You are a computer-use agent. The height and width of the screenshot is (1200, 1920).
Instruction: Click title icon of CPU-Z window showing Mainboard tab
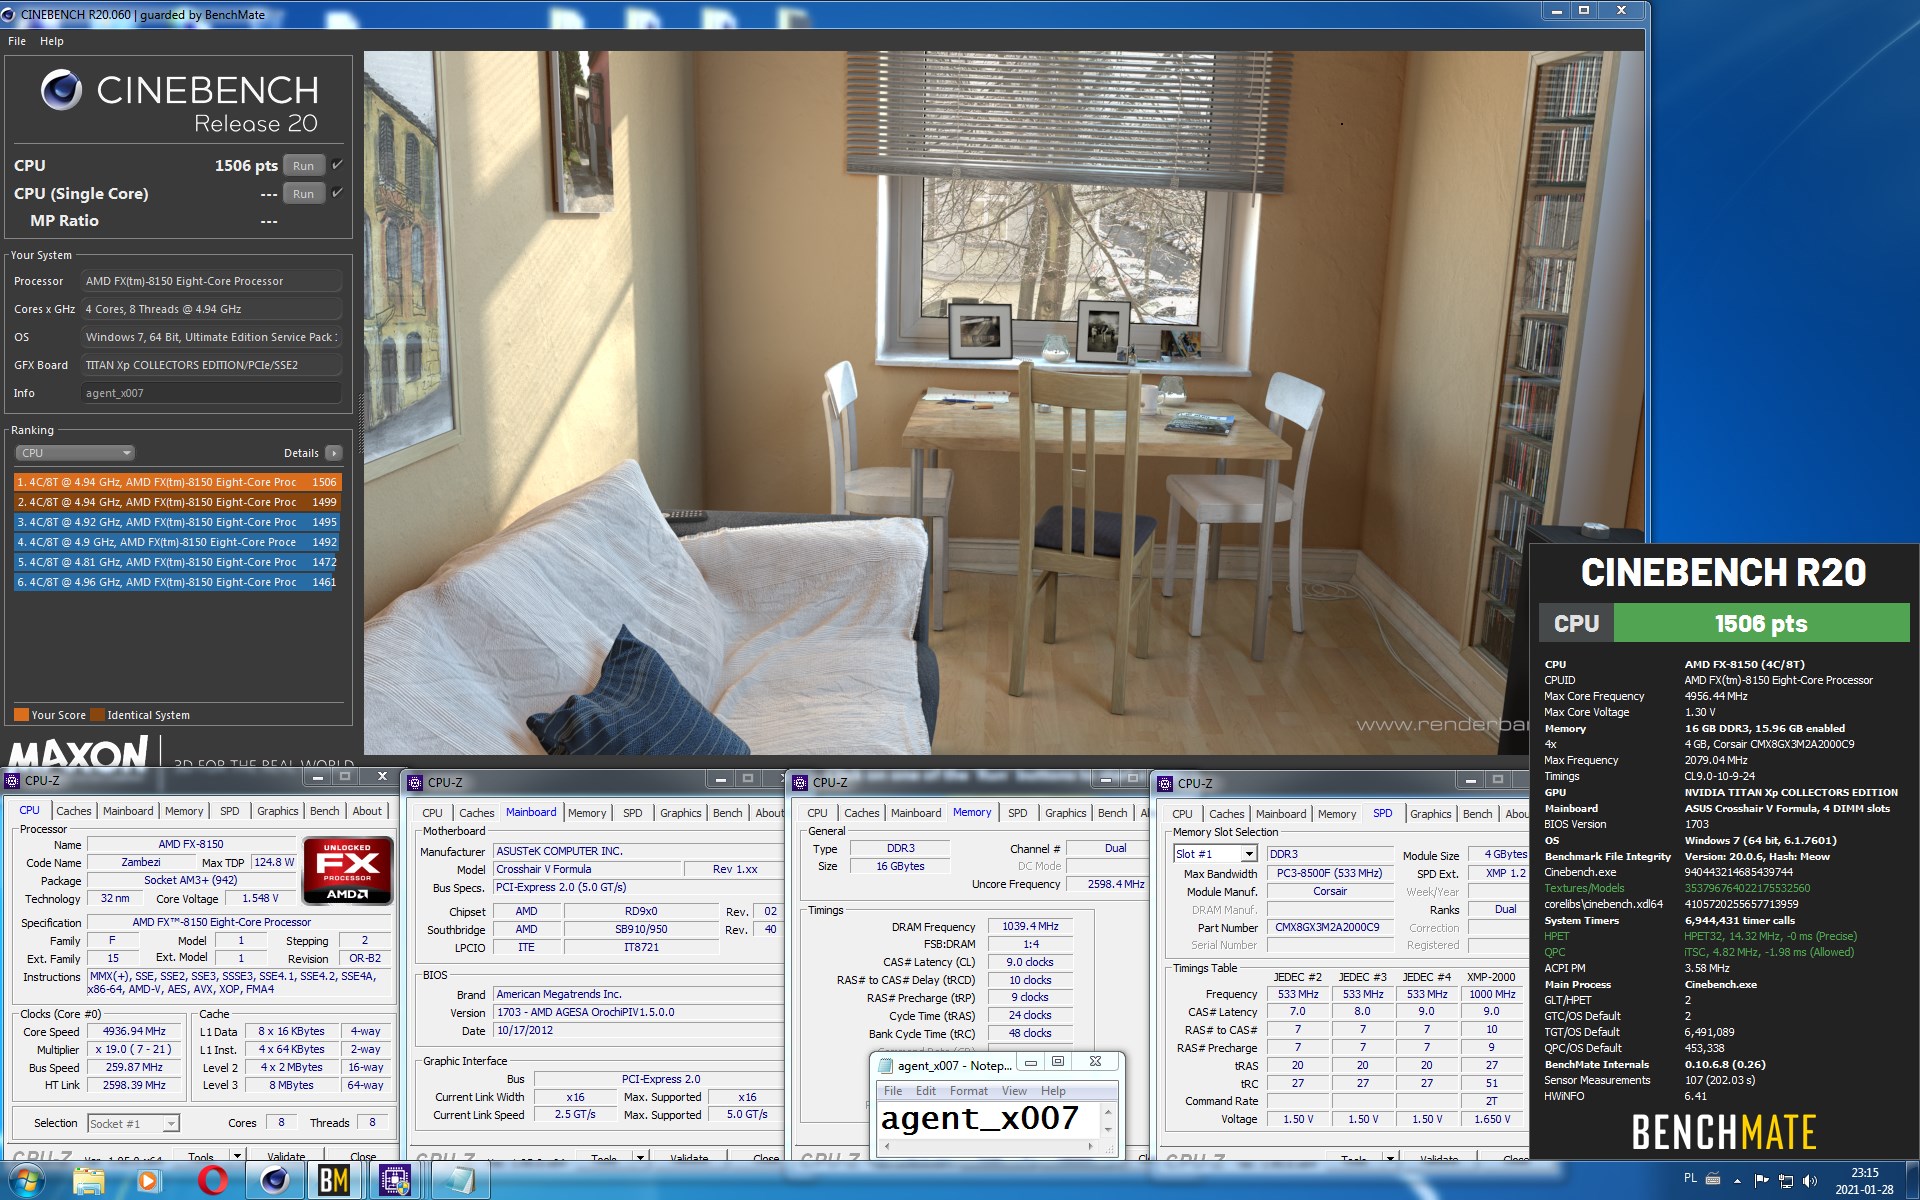click(x=415, y=782)
